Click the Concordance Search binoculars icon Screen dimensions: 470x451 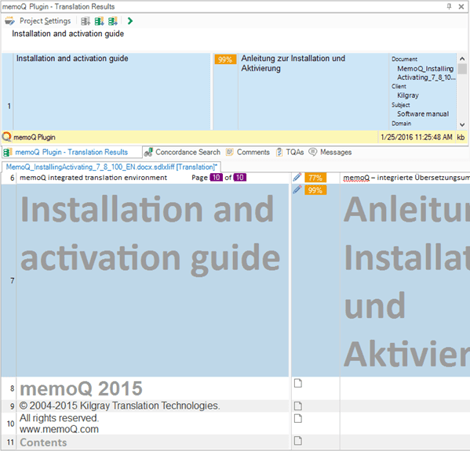click(148, 152)
